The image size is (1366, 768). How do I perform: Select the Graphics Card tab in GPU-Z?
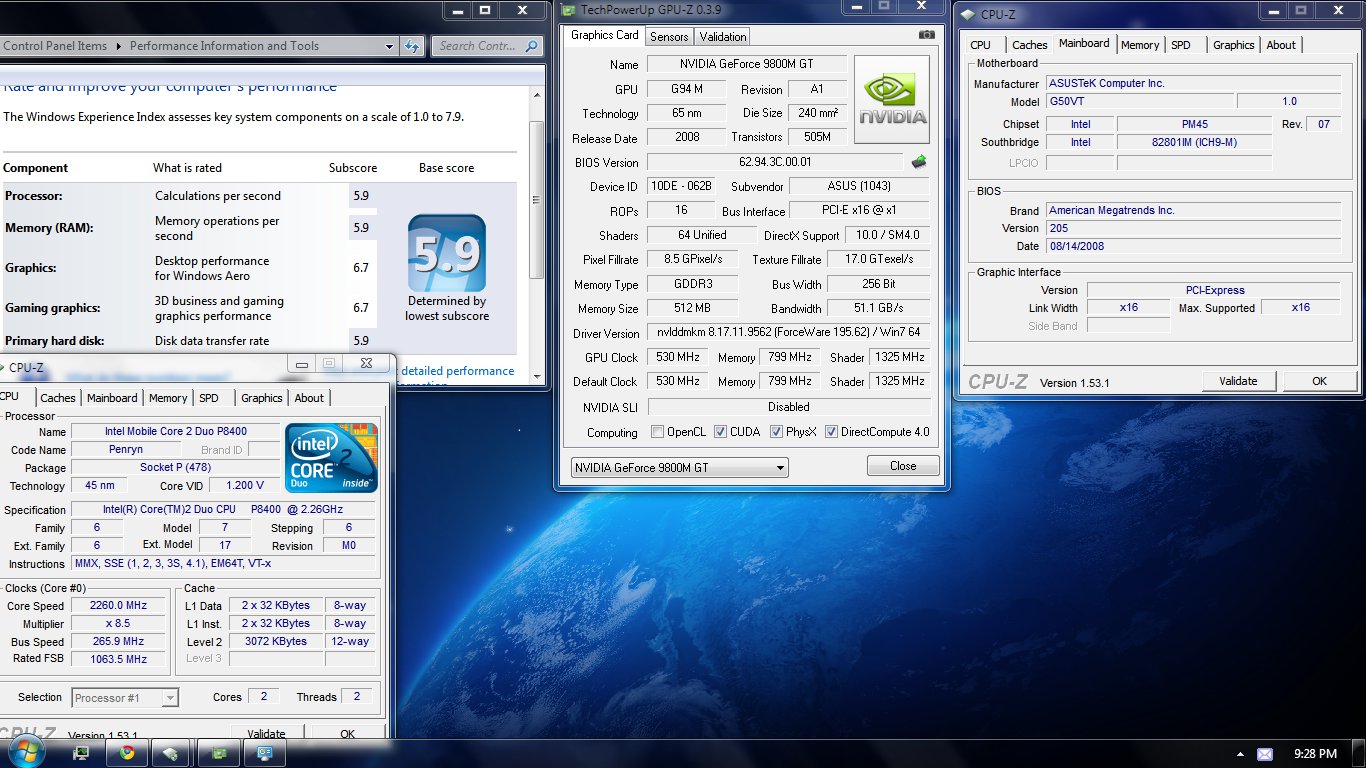coord(605,35)
